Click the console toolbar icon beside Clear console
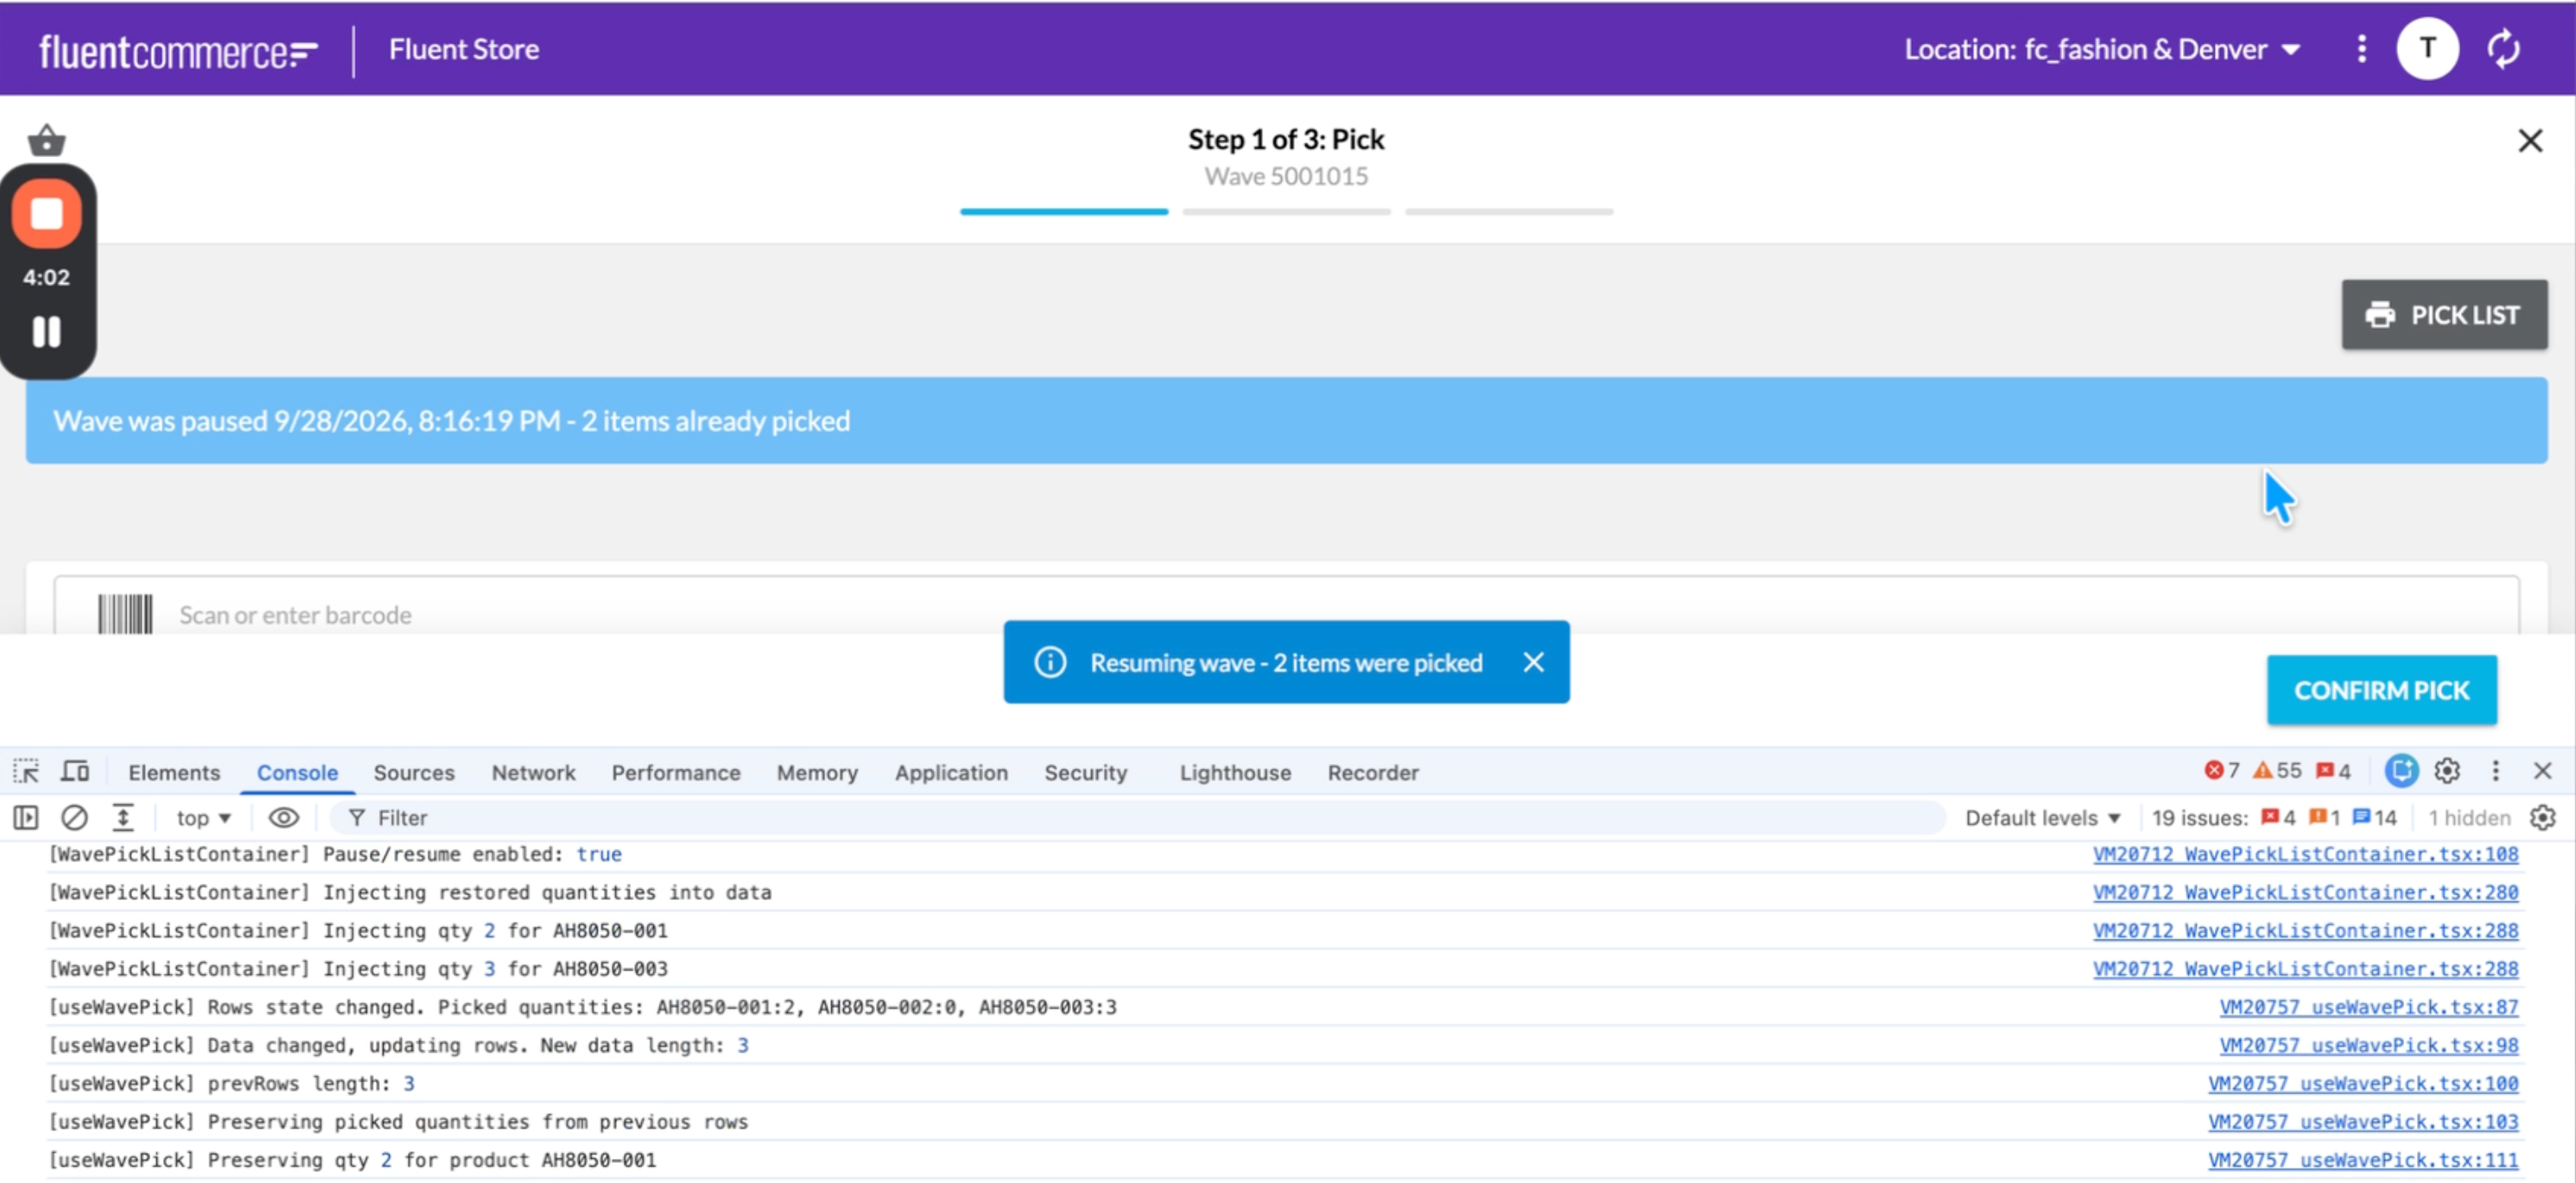 (122, 818)
